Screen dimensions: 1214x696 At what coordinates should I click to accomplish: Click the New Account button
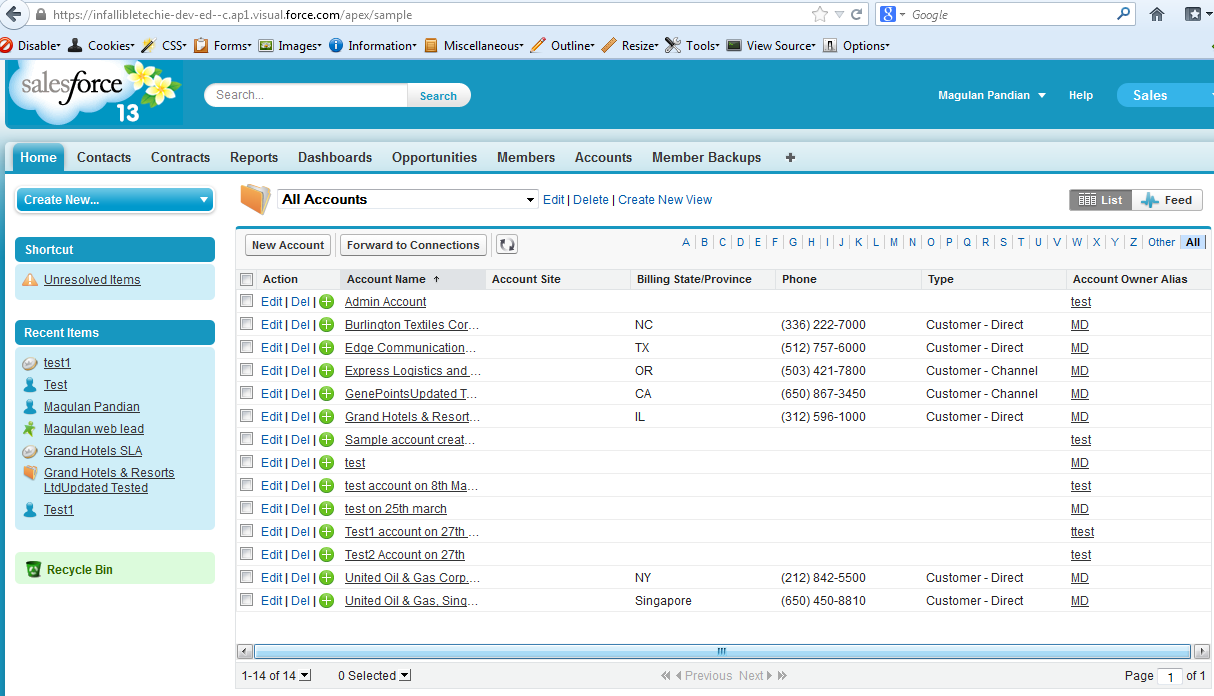288,245
